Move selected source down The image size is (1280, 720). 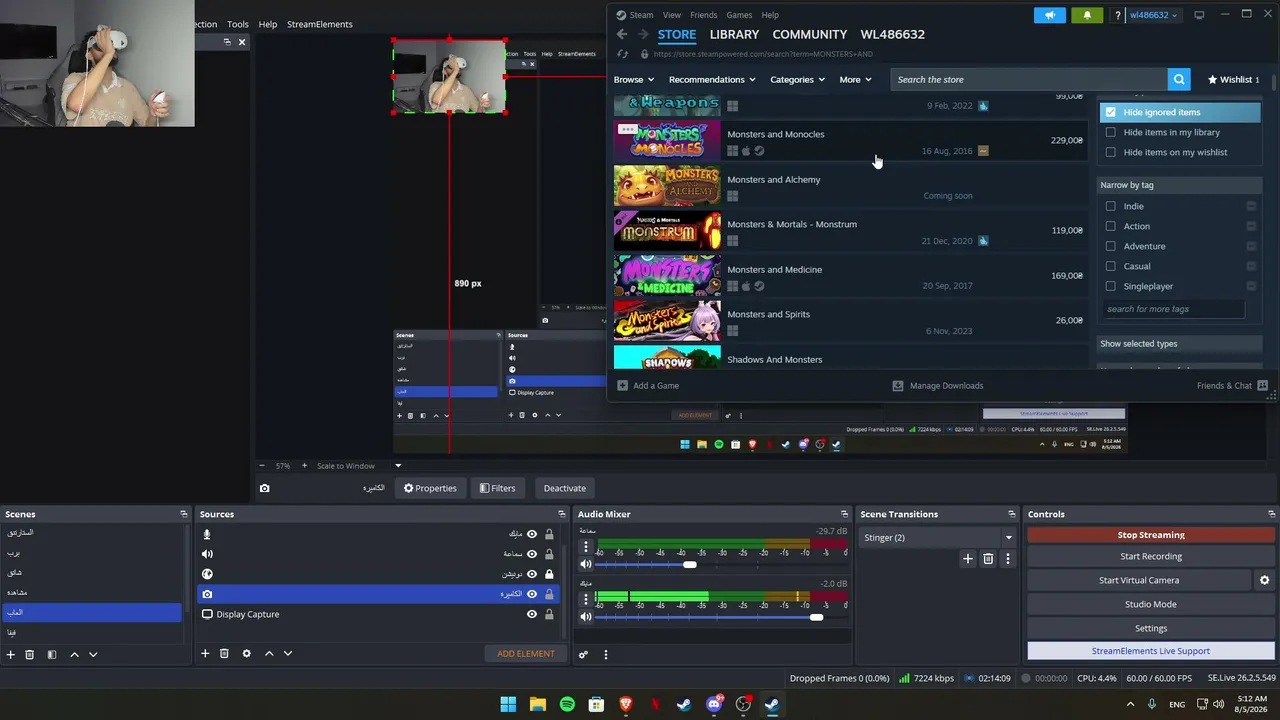(x=288, y=654)
